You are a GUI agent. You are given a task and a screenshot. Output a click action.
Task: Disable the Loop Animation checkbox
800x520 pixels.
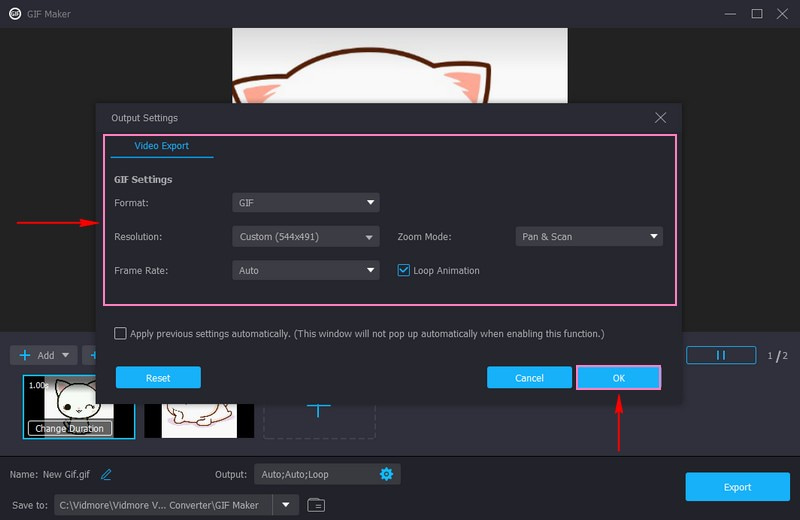point(404,270)
